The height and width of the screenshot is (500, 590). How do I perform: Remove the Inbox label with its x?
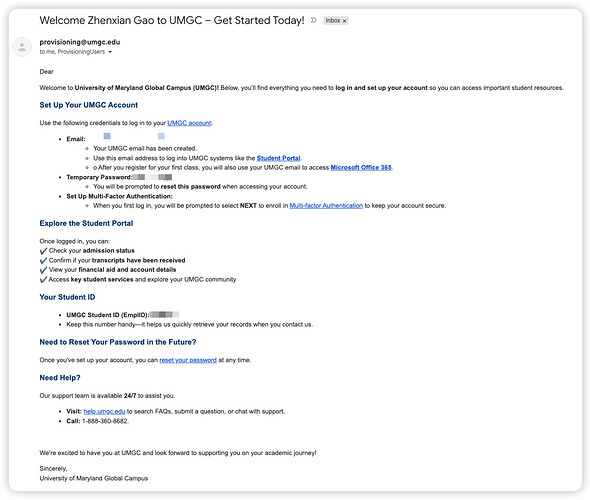[x=344, y=21]
